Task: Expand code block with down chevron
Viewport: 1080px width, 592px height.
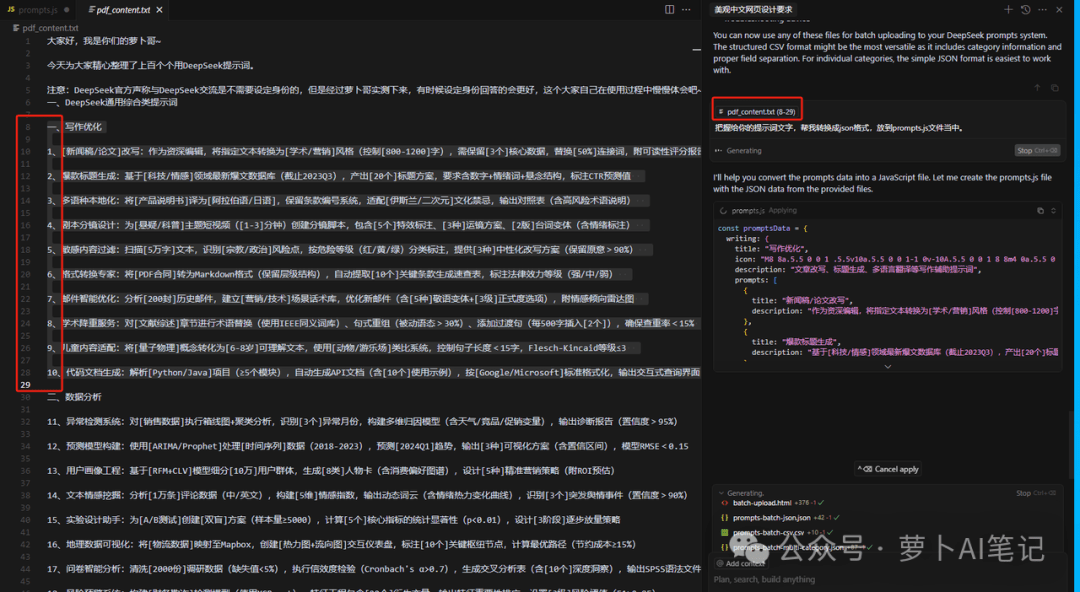Action: pyautogui.click(x=888, y=367)
